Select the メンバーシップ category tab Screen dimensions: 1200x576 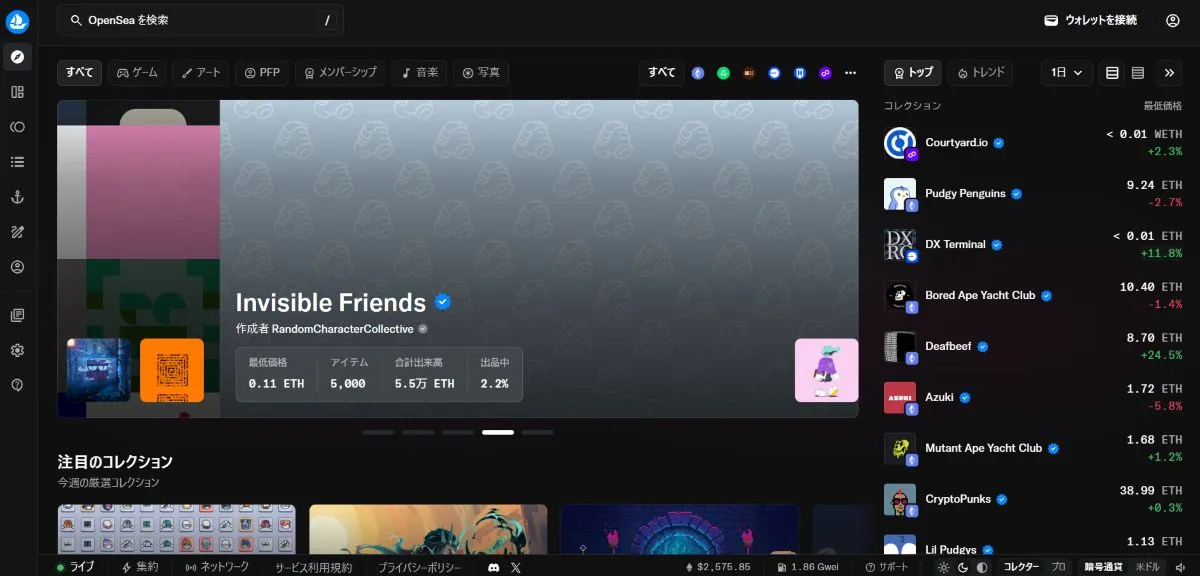[340, 73]
